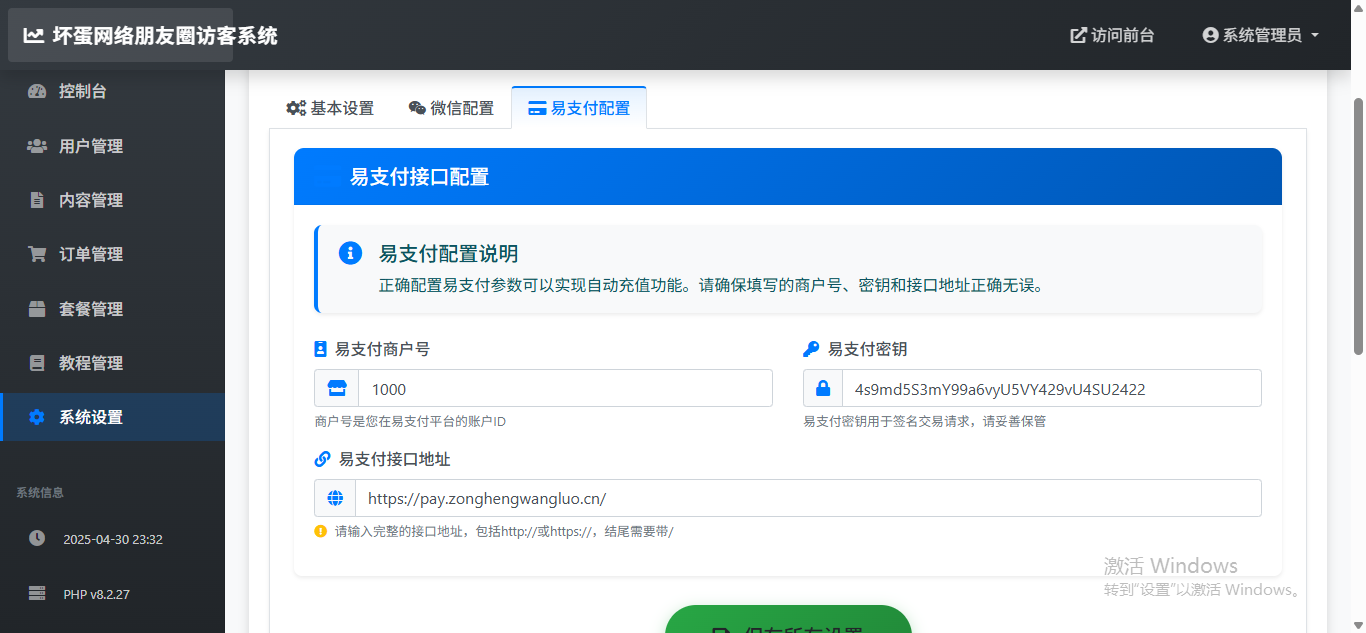The width and height of the screenshot is (1366, 633).
Task: Click the 套餐管理 box icon
Action: point(37,309)
